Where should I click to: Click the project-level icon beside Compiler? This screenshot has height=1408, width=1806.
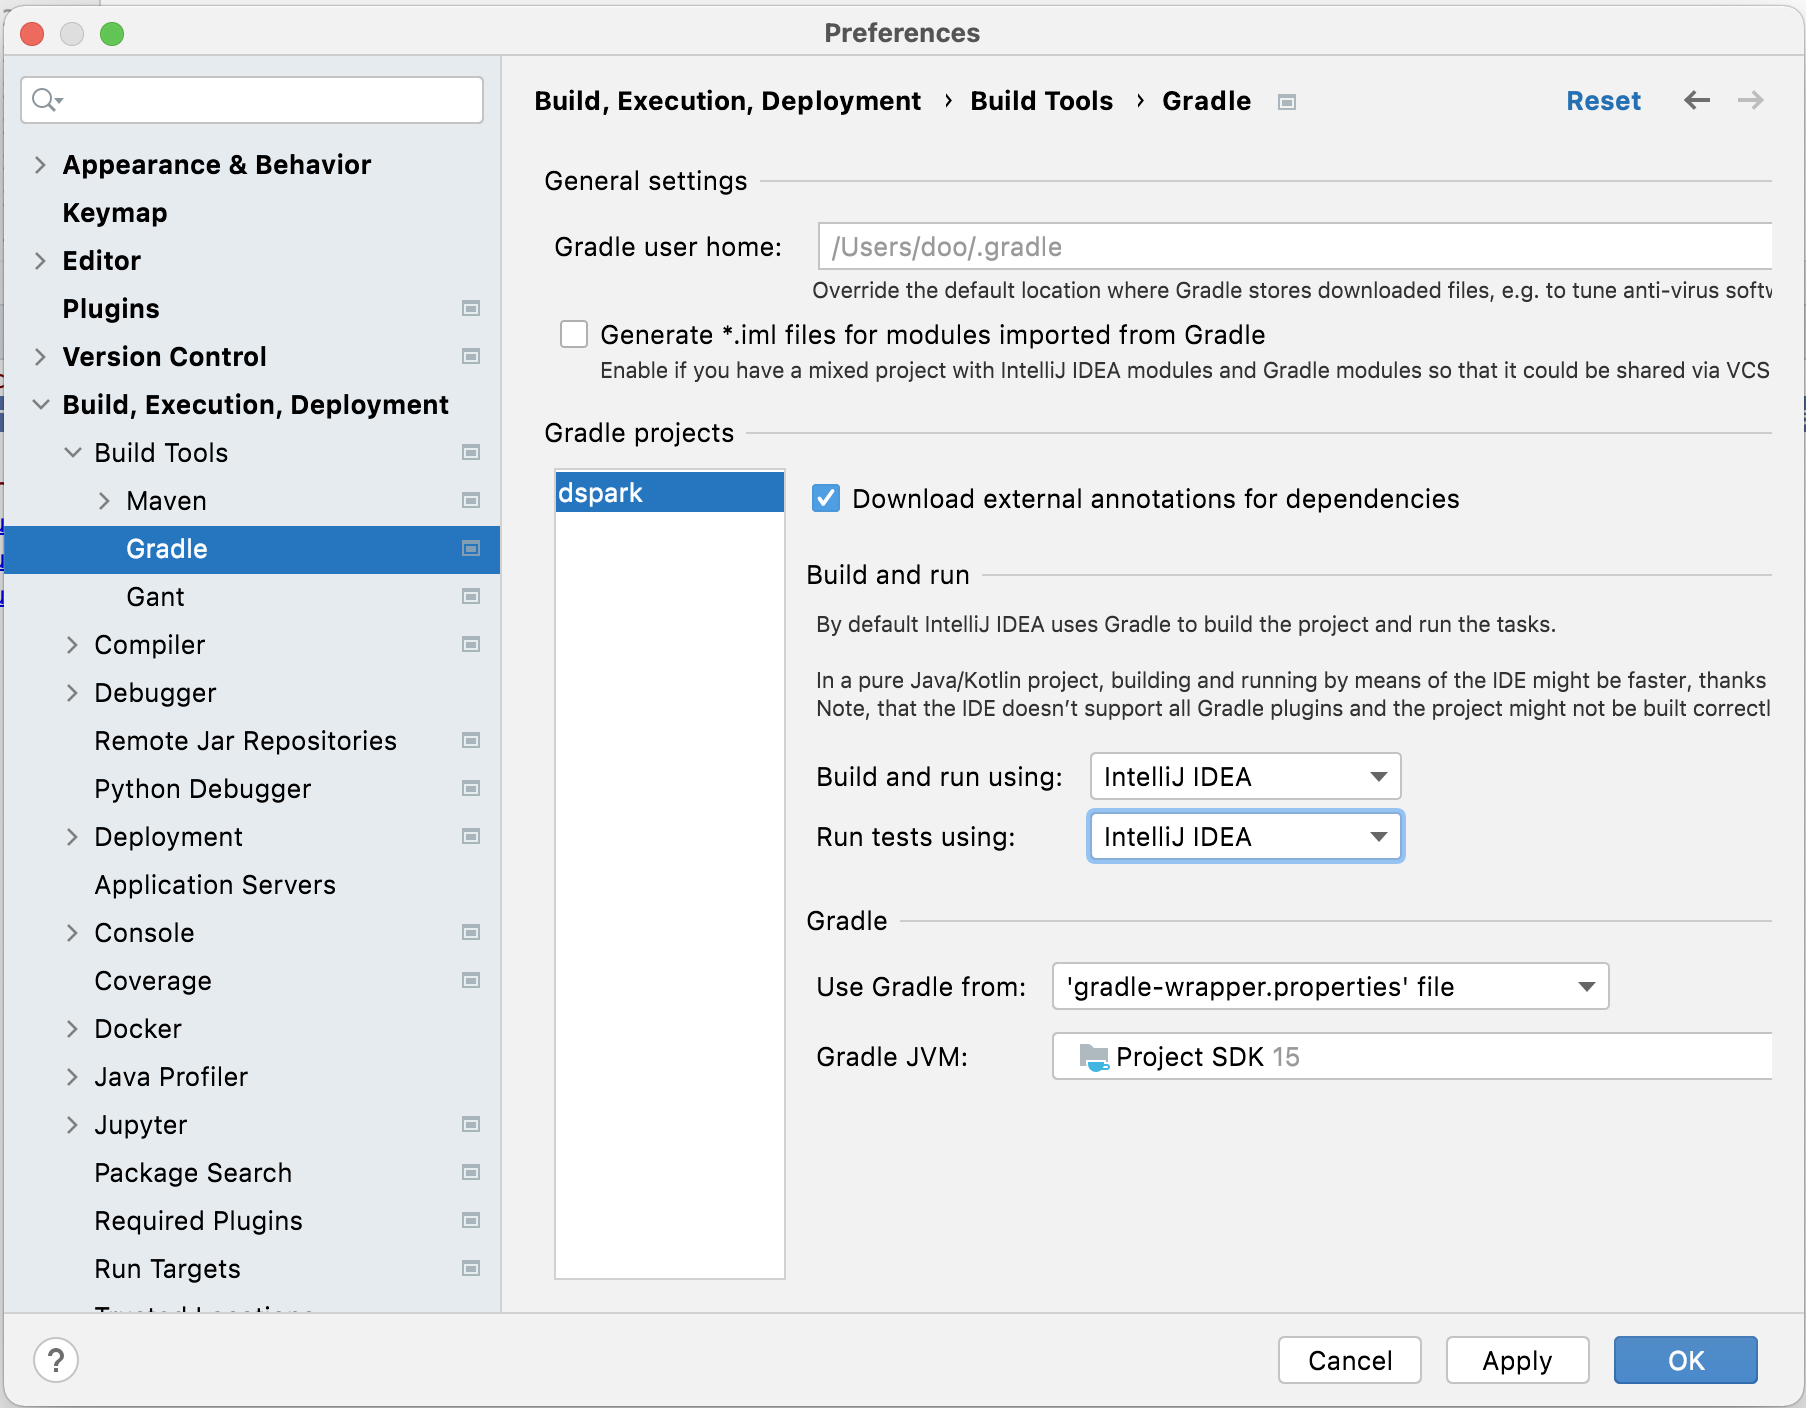click(x=471, y=644)
